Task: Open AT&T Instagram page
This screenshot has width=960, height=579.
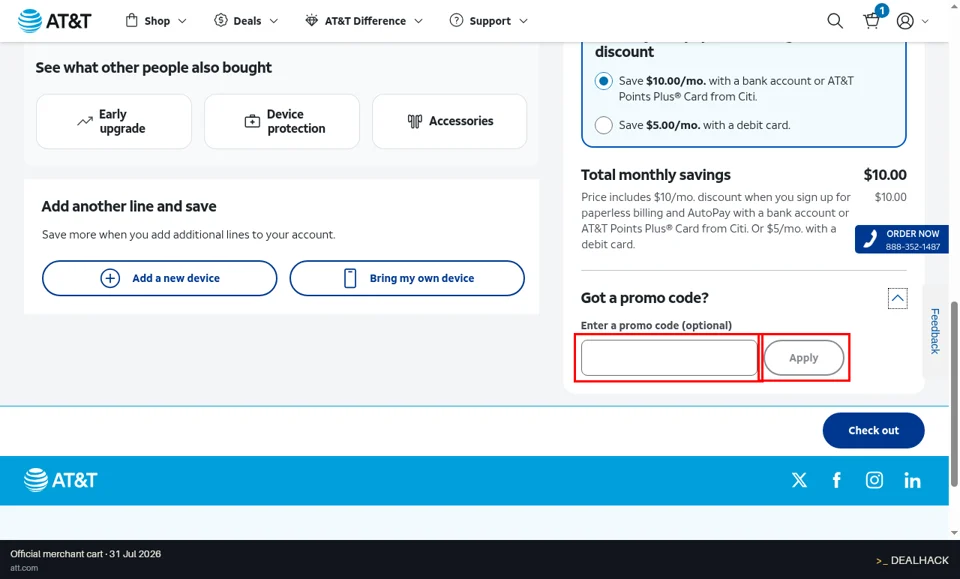Action: [x=874, y=480]
